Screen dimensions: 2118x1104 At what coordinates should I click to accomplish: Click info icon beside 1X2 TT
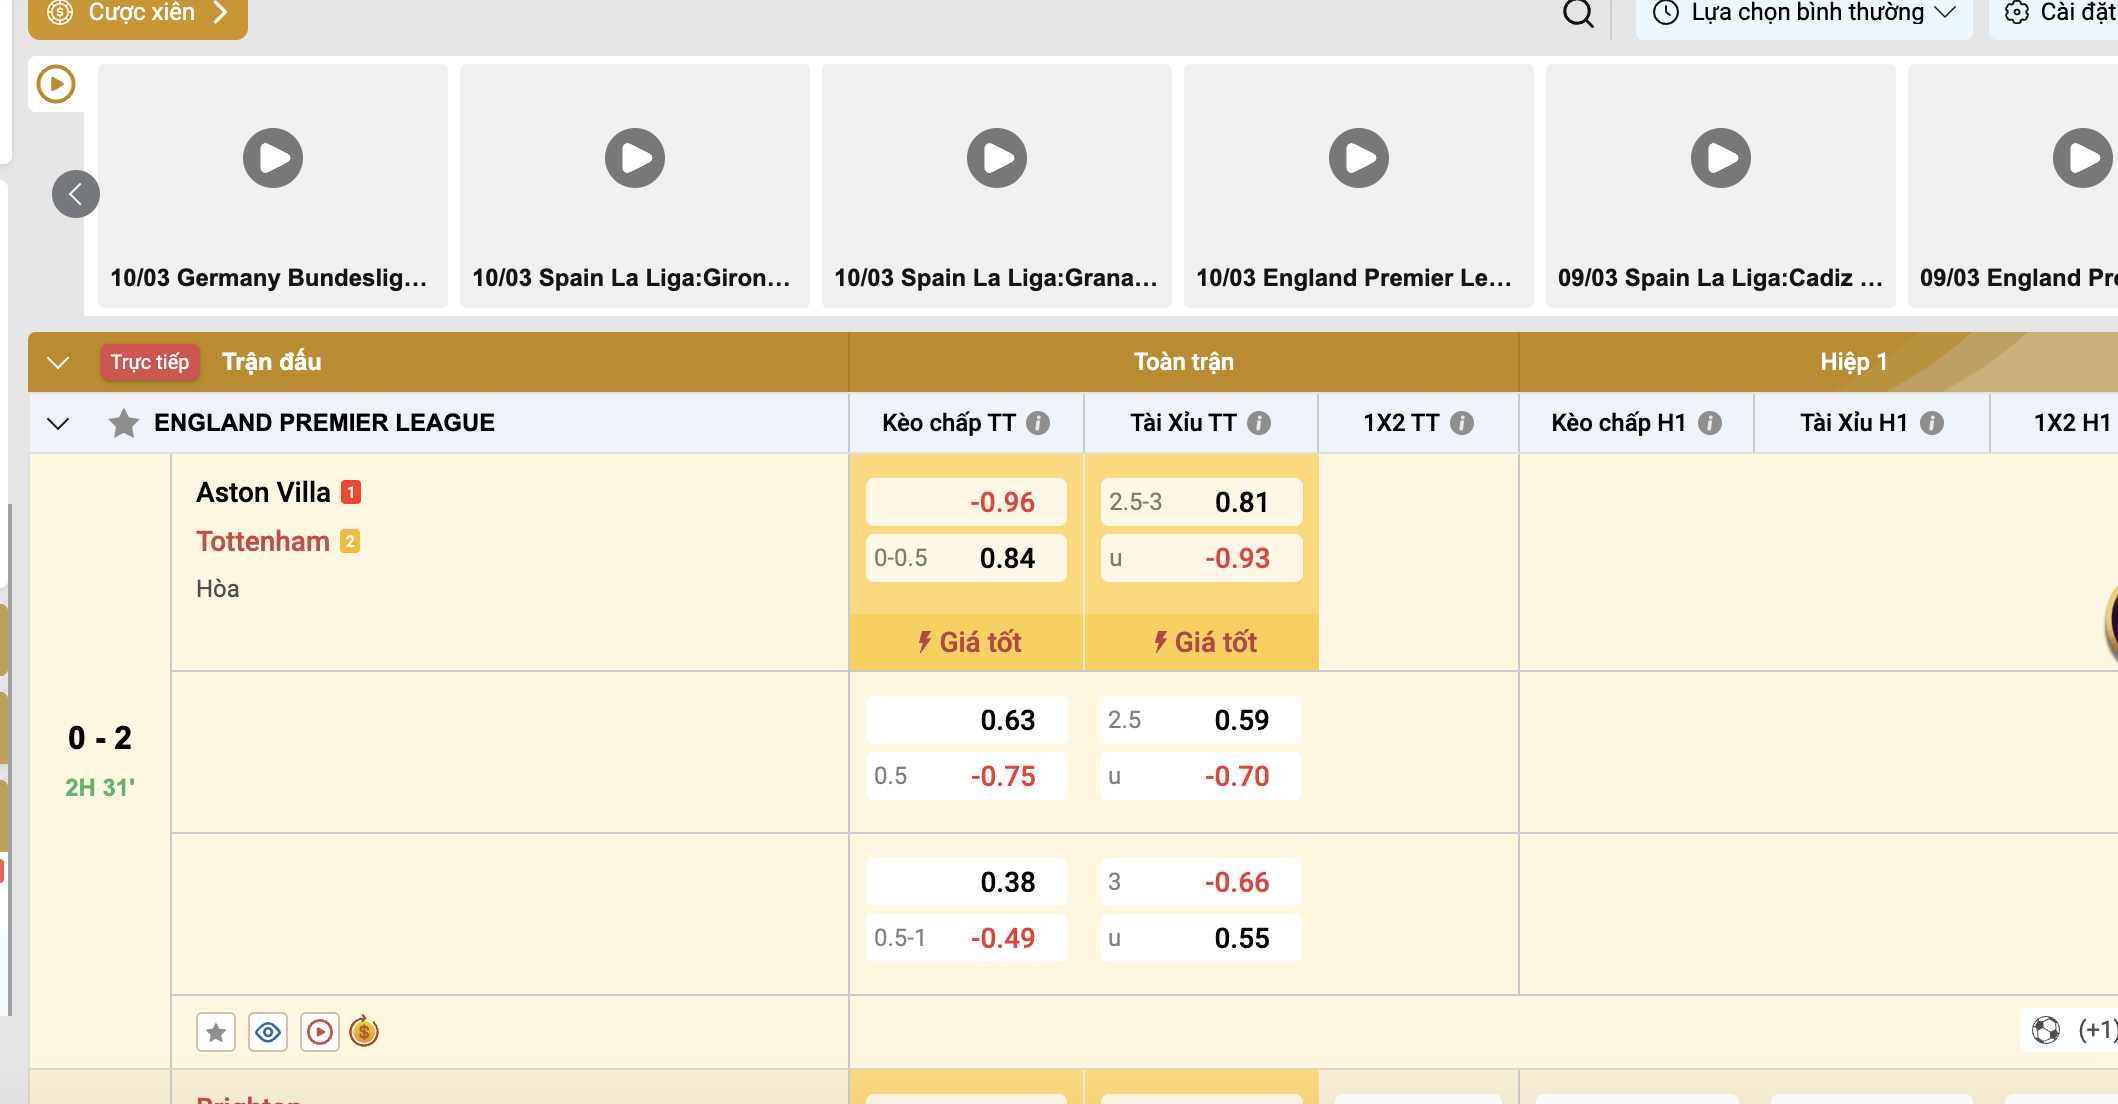pyautogui.click(x=1462, y=423)
